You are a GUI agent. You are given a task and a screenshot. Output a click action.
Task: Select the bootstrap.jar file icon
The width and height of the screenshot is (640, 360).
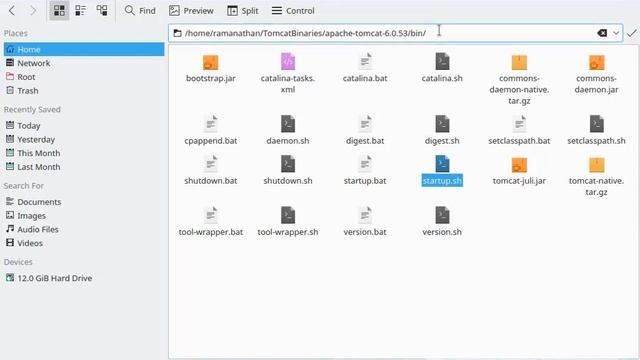(211, 62)
